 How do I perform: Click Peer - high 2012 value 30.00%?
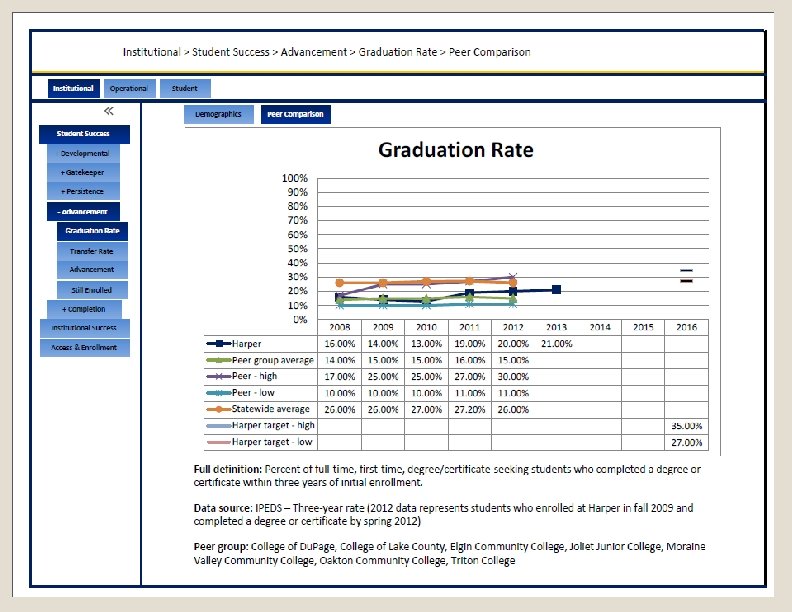[x=513, y=377]
